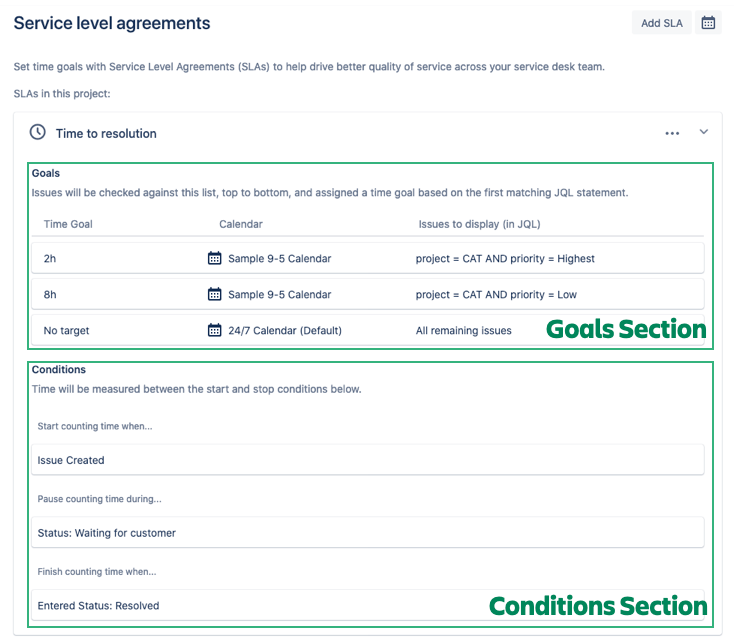The height and width of the screenshot is (639, 739).
Task: Click Sample 9-5 Calendar in the 2h row
Action: tap(279, 258)
